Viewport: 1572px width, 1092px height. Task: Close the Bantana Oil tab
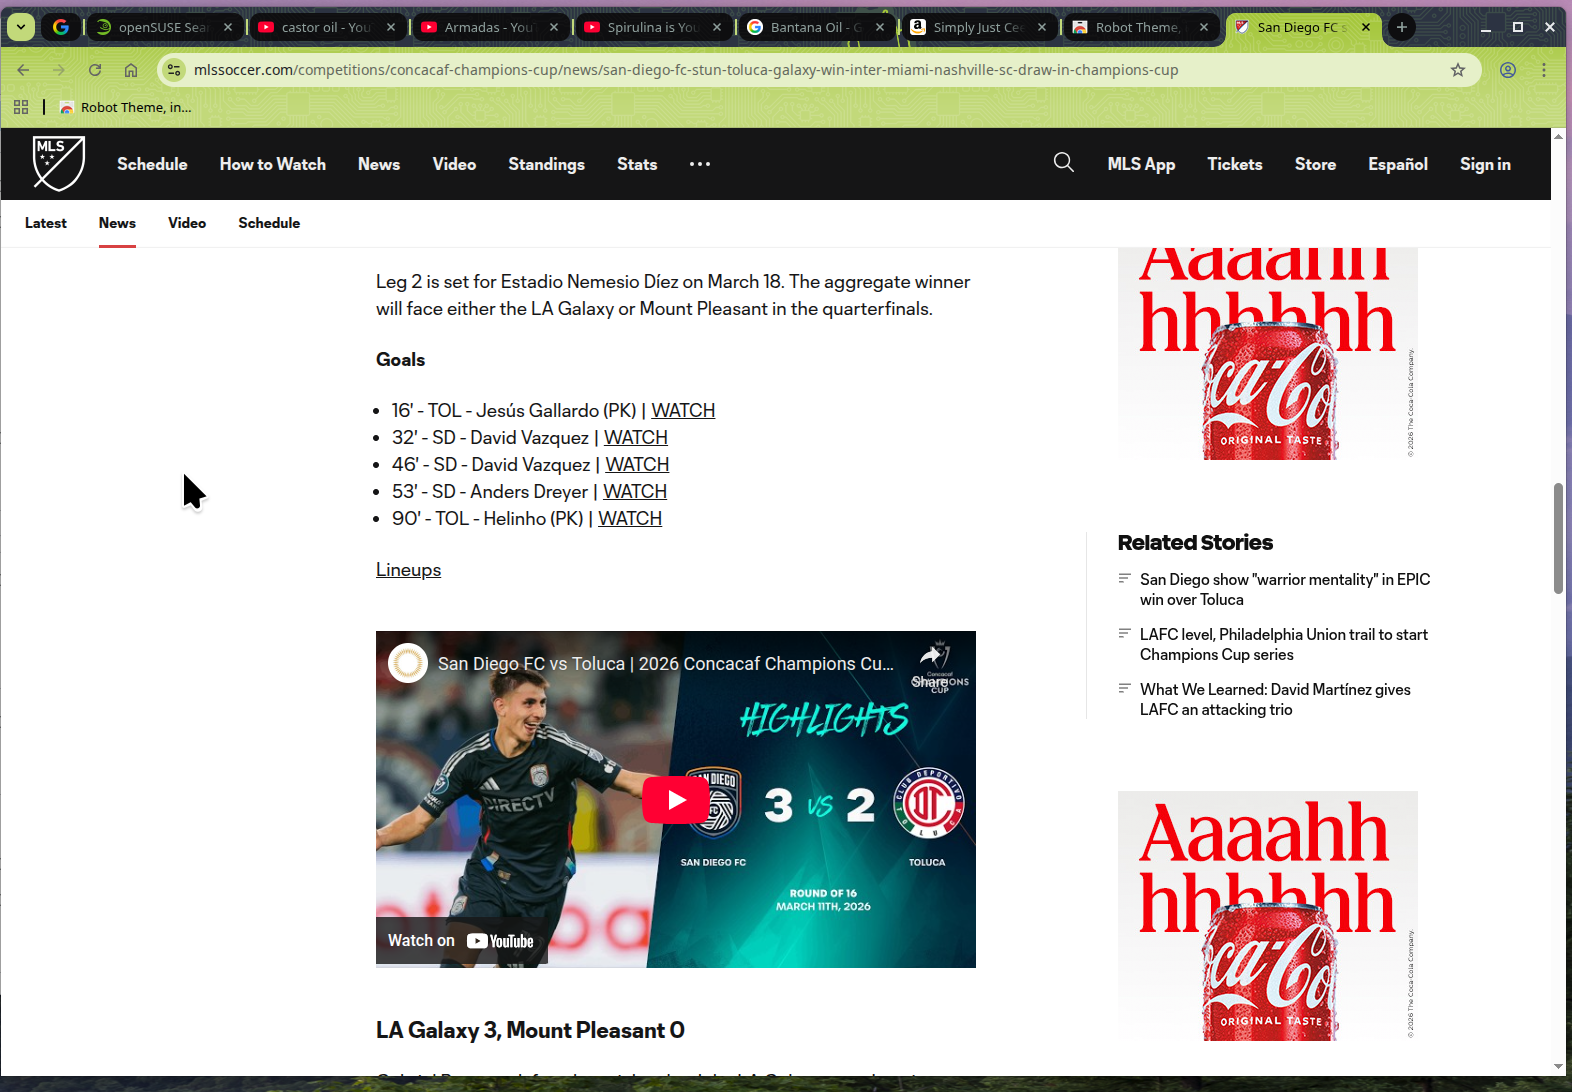coord(880,27)
